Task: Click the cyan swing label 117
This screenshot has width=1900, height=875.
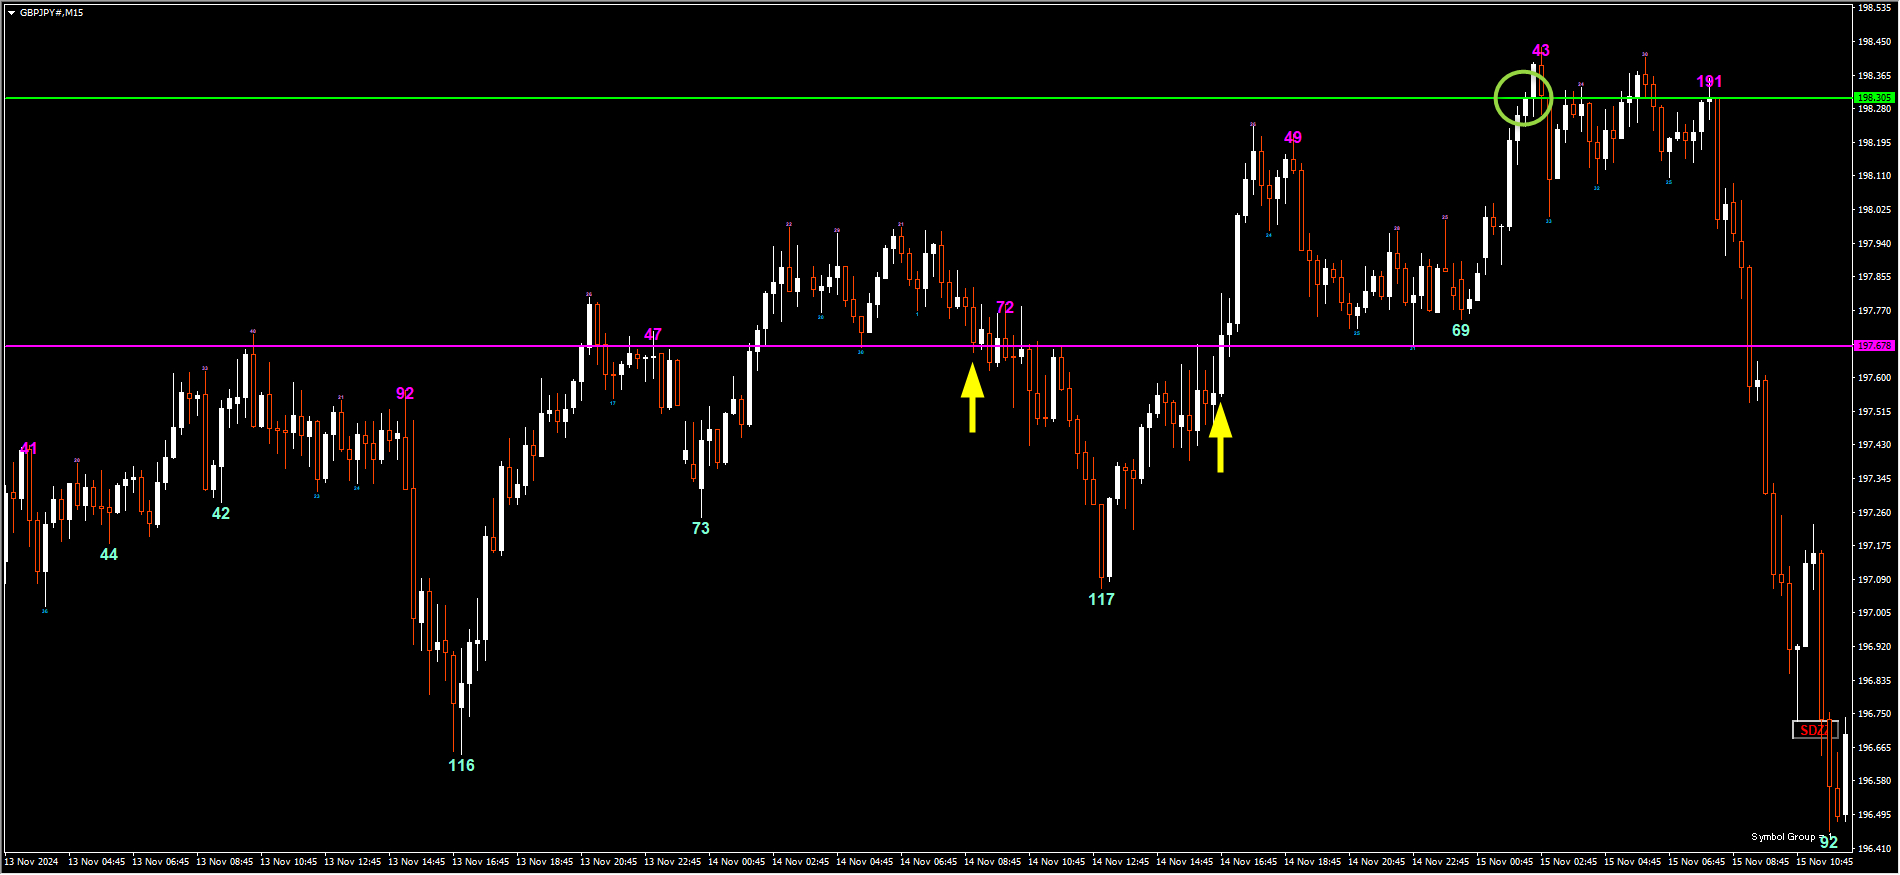Action: pyautogui.click(x=1101, y=599)
